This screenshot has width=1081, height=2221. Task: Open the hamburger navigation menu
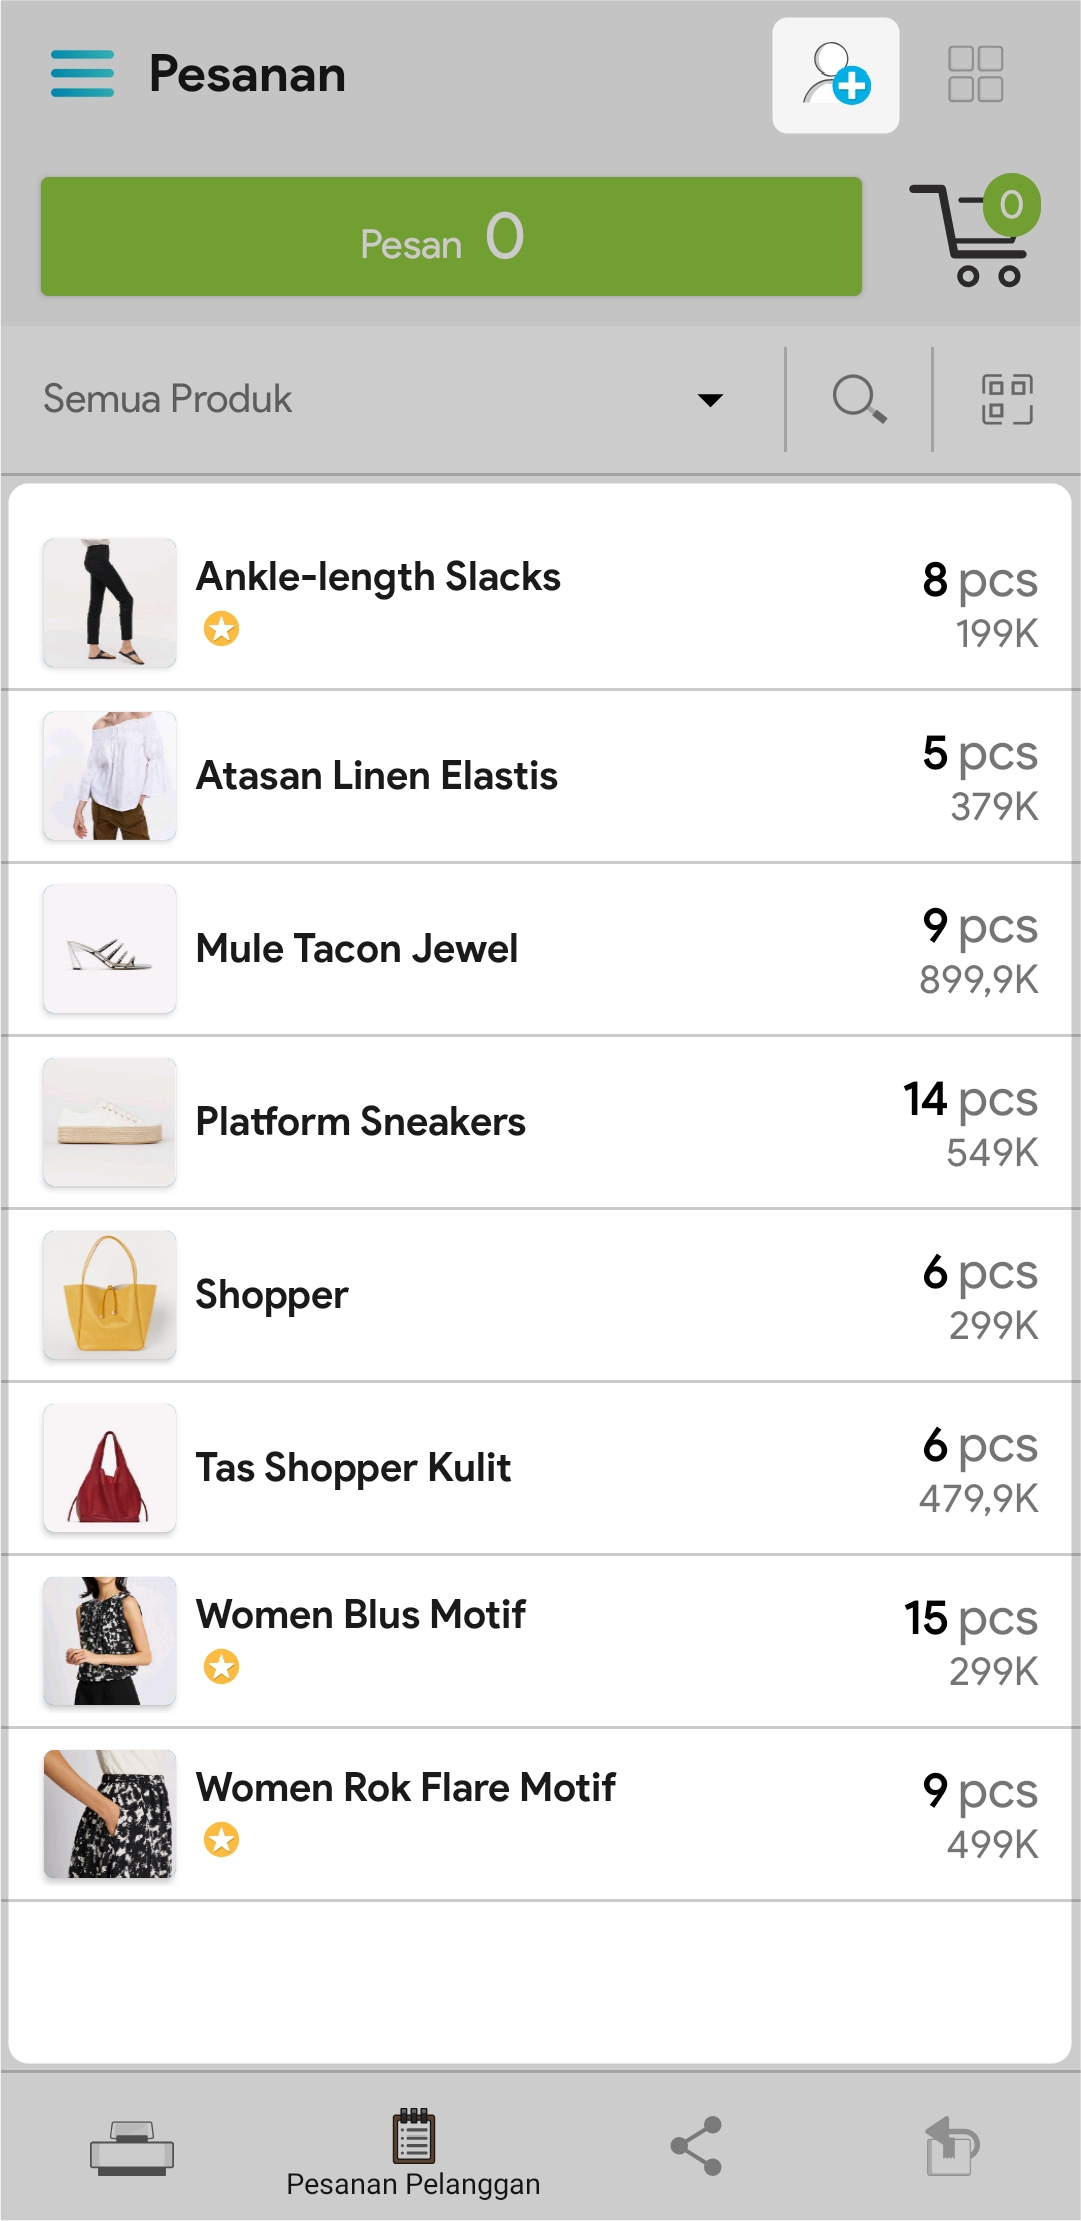(x=82, y=74)
